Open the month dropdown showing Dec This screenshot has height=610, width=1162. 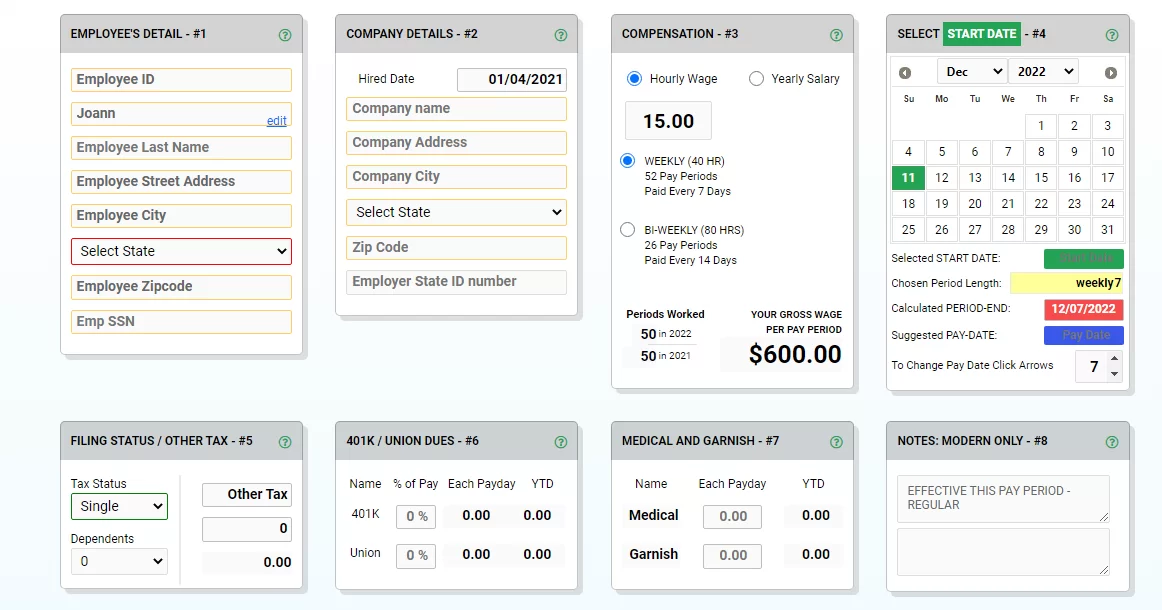tap(971, 71)
